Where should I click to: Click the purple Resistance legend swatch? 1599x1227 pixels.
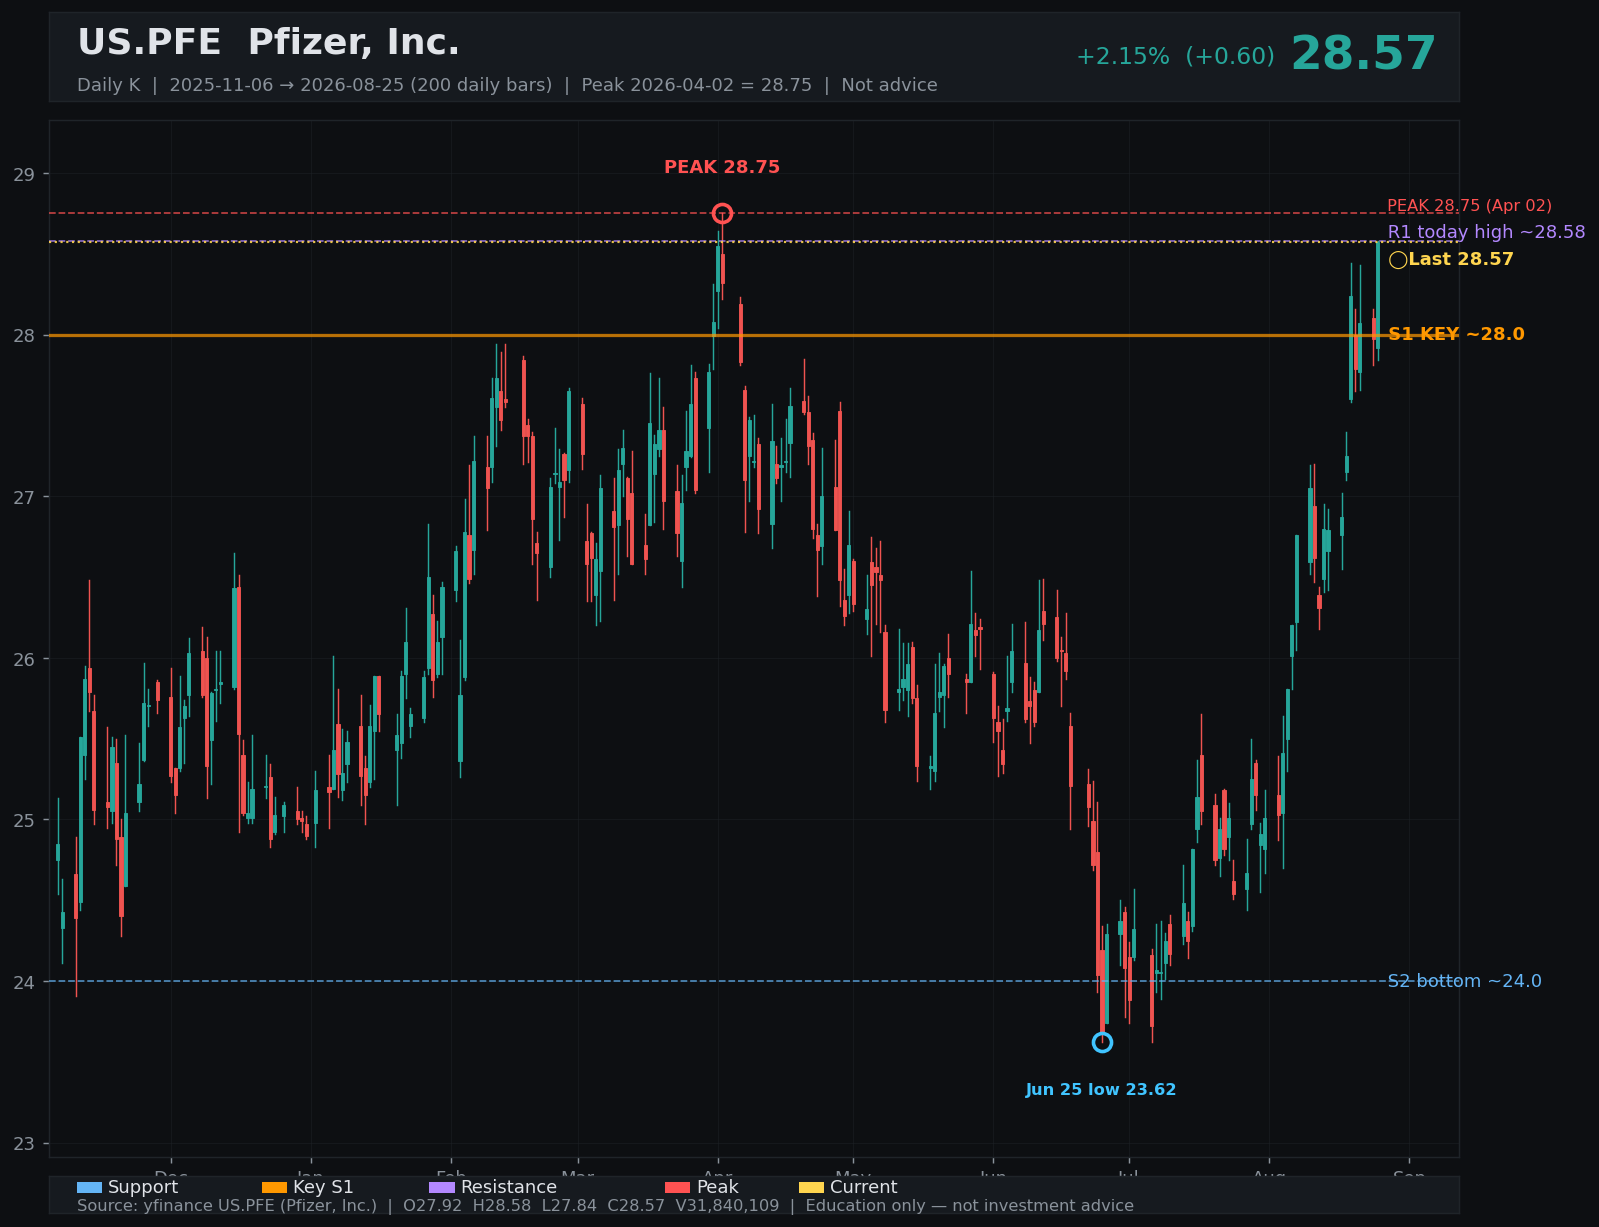(442, 1187)
